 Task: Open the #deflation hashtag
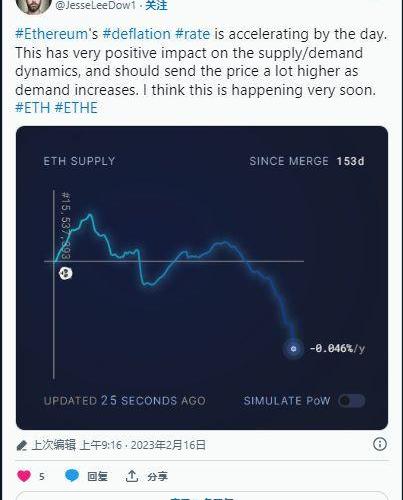coord(137,34)
